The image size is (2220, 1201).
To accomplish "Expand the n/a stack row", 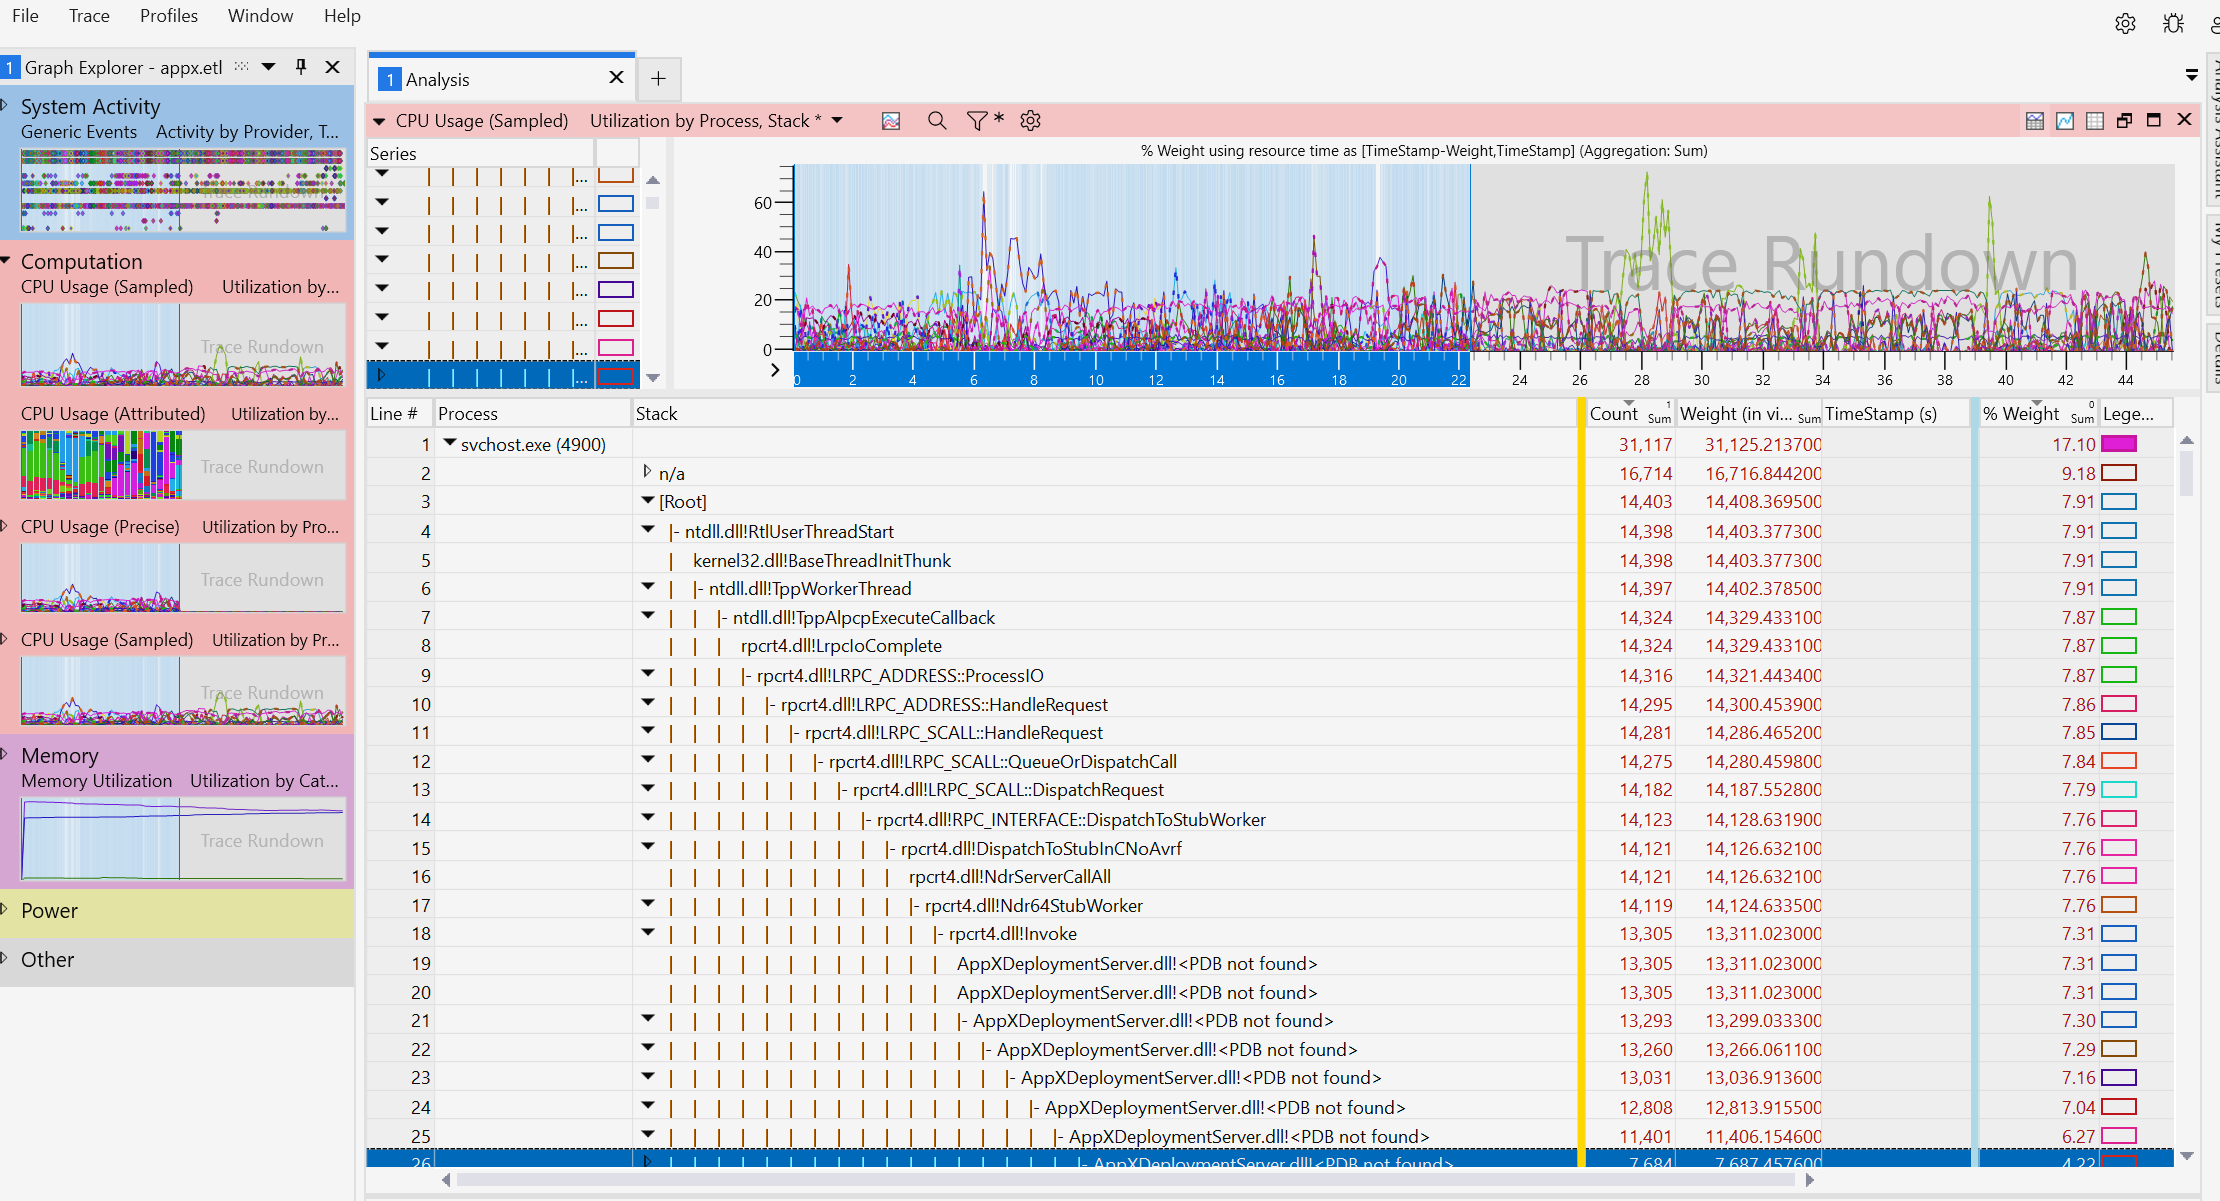I will click(x=648, y=472).
